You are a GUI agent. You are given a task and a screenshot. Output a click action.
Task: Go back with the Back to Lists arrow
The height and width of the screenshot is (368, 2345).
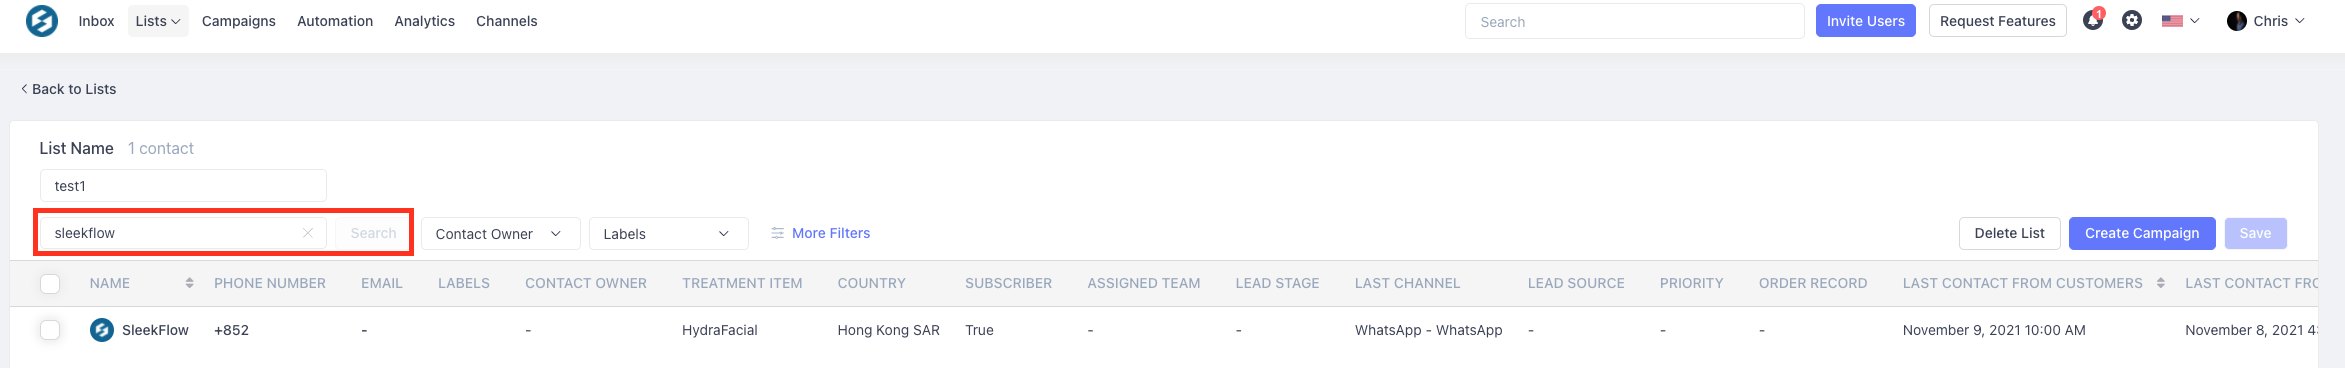point(24,89)
